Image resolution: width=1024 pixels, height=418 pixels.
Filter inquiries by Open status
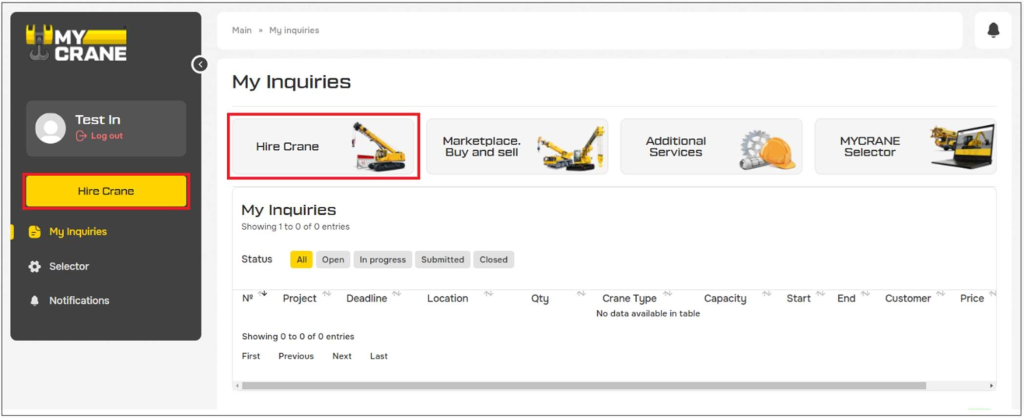click(333, 259)
